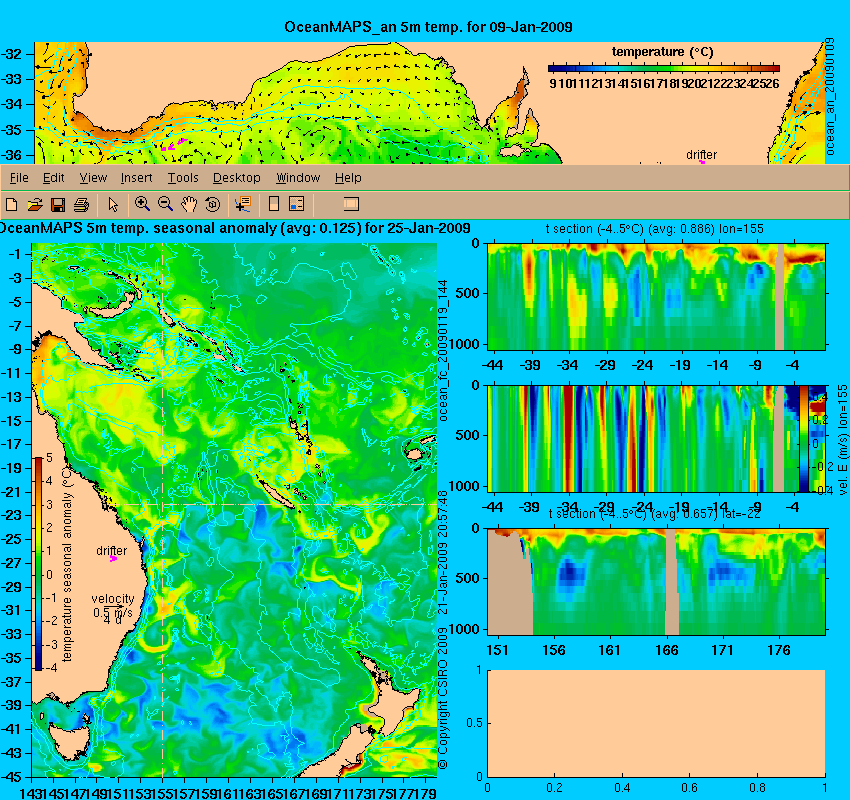Click inside the empty axes at bottom right
Screen dimensions: 850x800
(656, 724)
